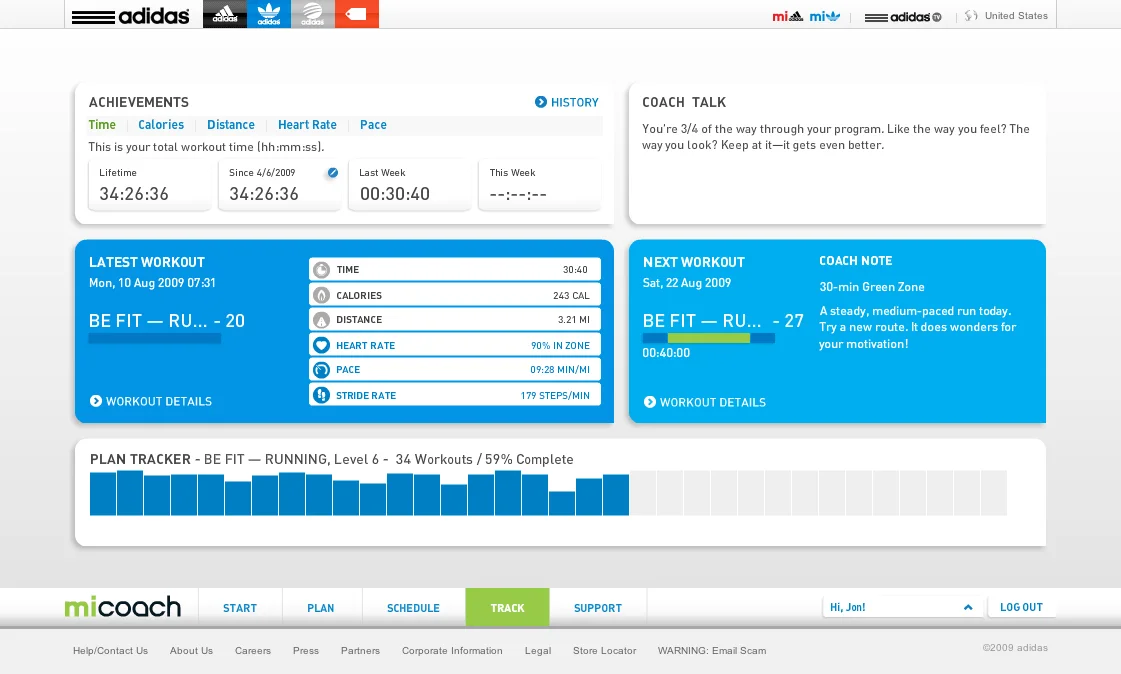Click the Distance road icon
This screenshot has width=1121, height=674.
(322, 319)
